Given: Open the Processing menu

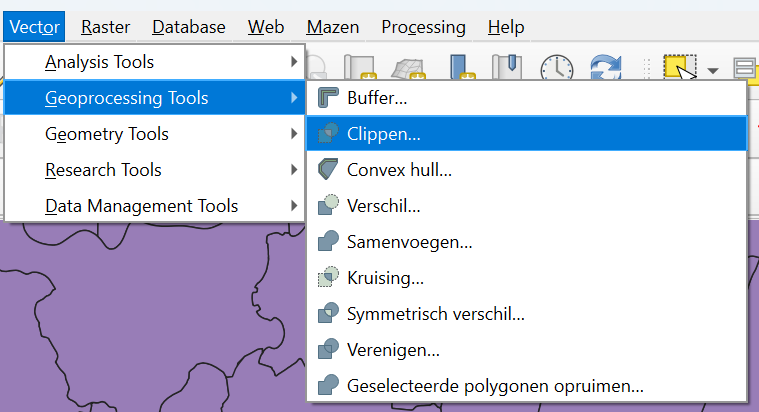Looking at the screenshot, I should (x=423, y=27).
